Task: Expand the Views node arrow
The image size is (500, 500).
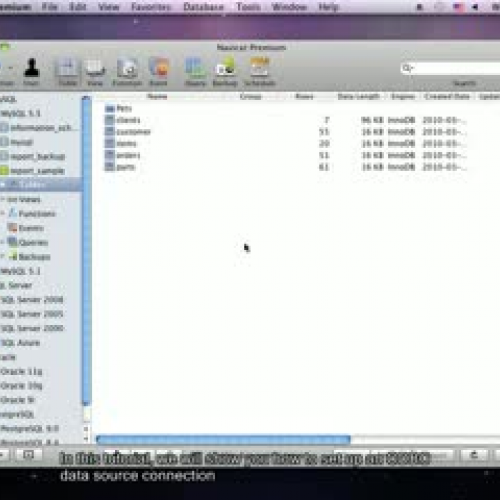Action: tap(2, 199)
